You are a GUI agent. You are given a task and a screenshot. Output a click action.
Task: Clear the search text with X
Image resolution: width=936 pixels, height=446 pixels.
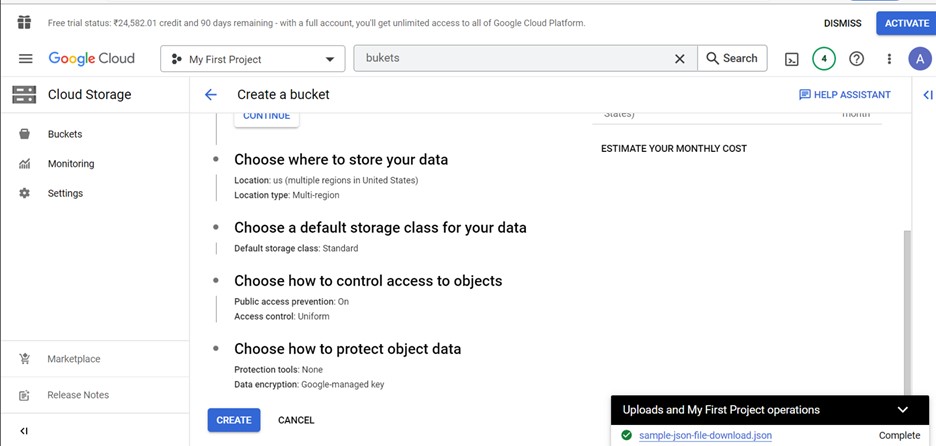coord(680,59)
